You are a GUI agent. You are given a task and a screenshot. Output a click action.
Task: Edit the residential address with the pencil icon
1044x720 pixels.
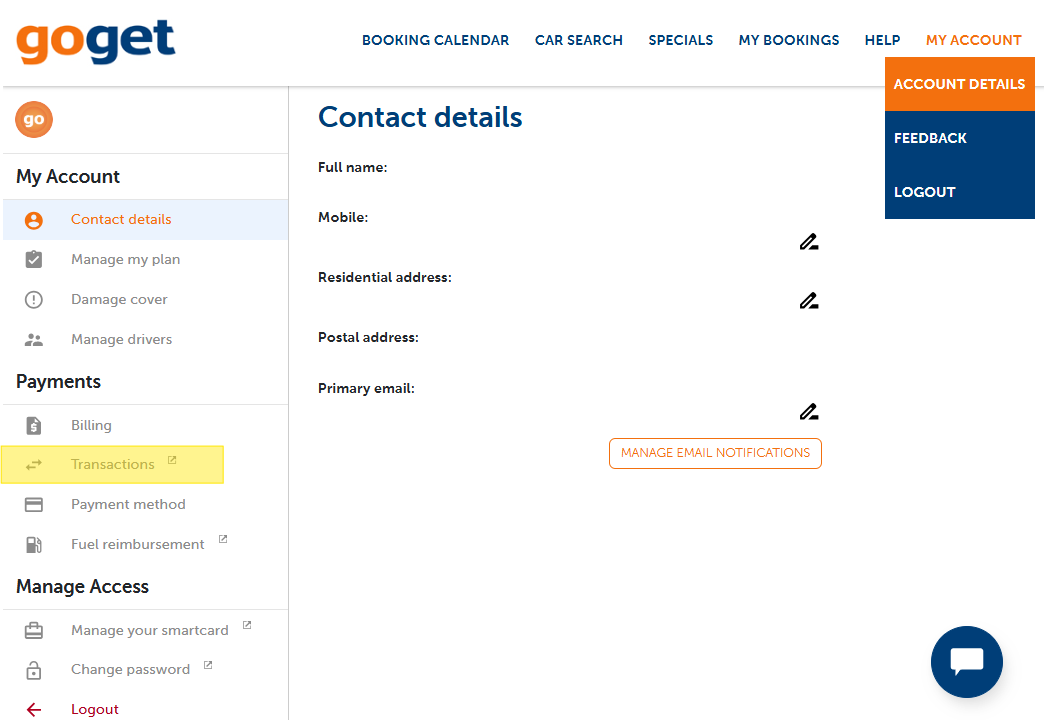[x=808, y=300]
